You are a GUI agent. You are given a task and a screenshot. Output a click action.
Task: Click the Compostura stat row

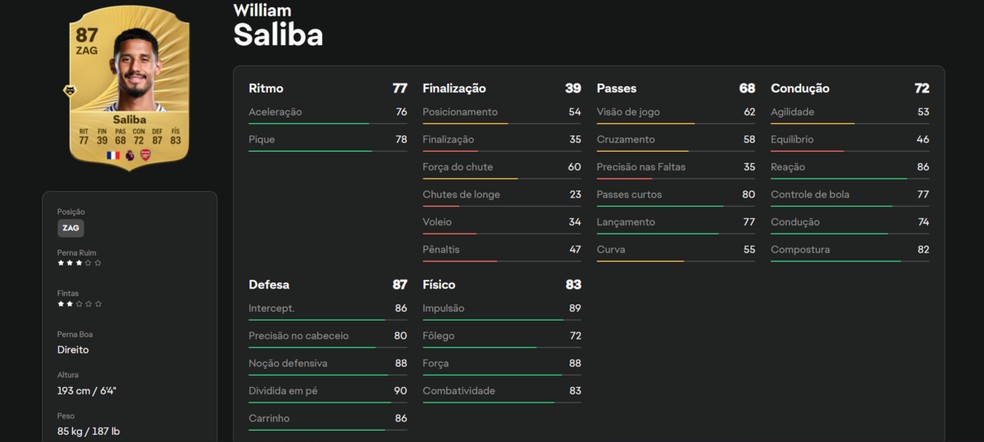click(849, 250)
